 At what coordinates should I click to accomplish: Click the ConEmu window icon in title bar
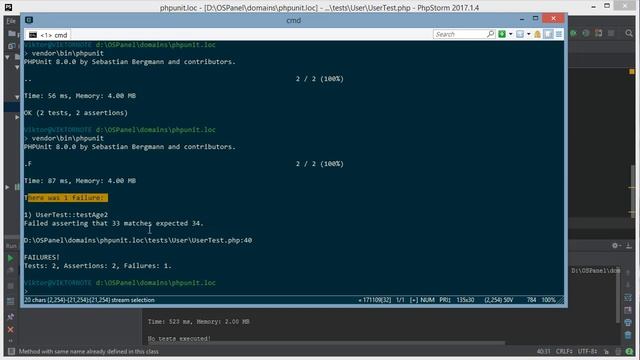29,20
